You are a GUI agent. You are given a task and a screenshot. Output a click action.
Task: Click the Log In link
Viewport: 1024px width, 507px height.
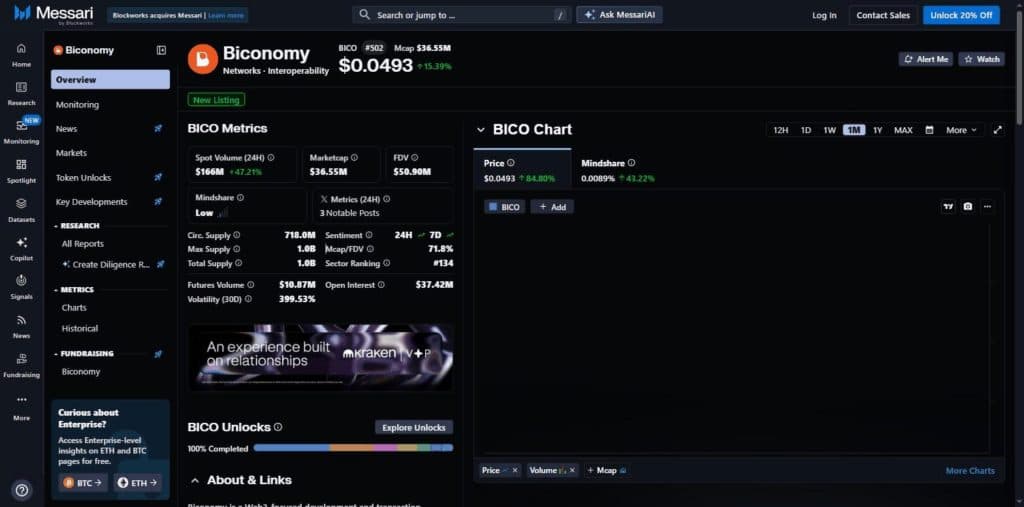824,15
